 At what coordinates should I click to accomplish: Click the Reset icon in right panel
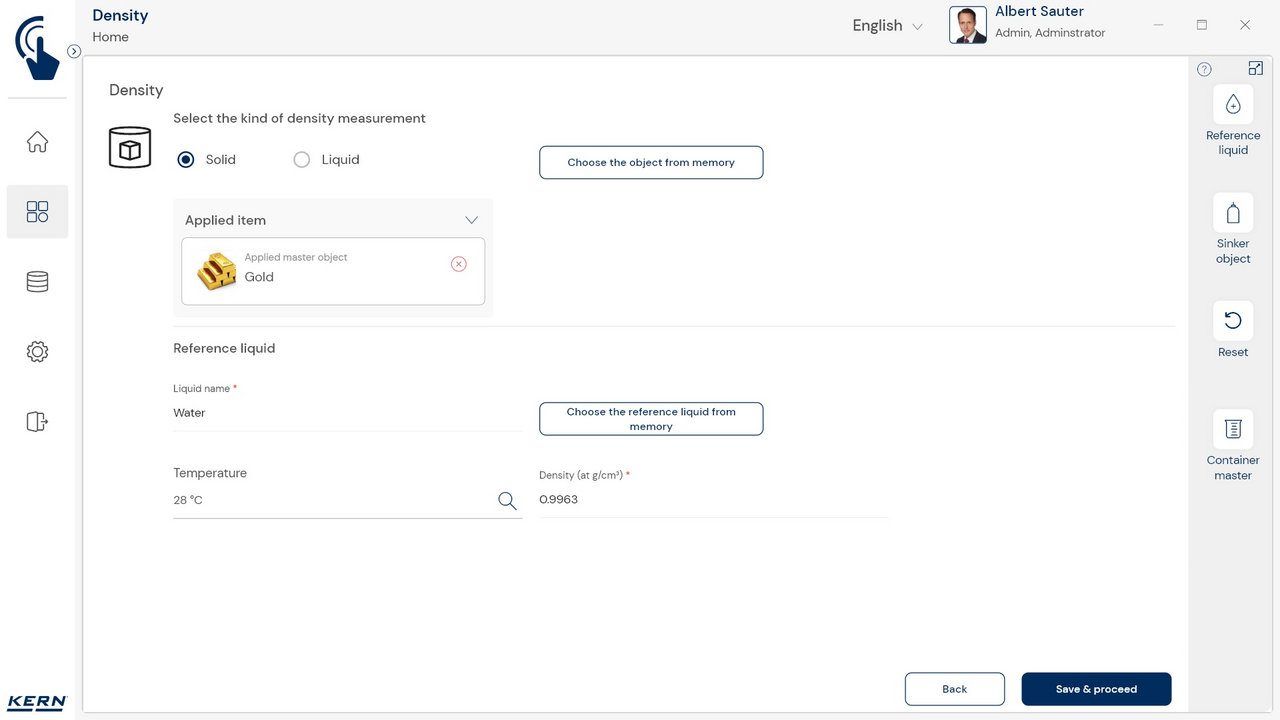[1232, 321]
